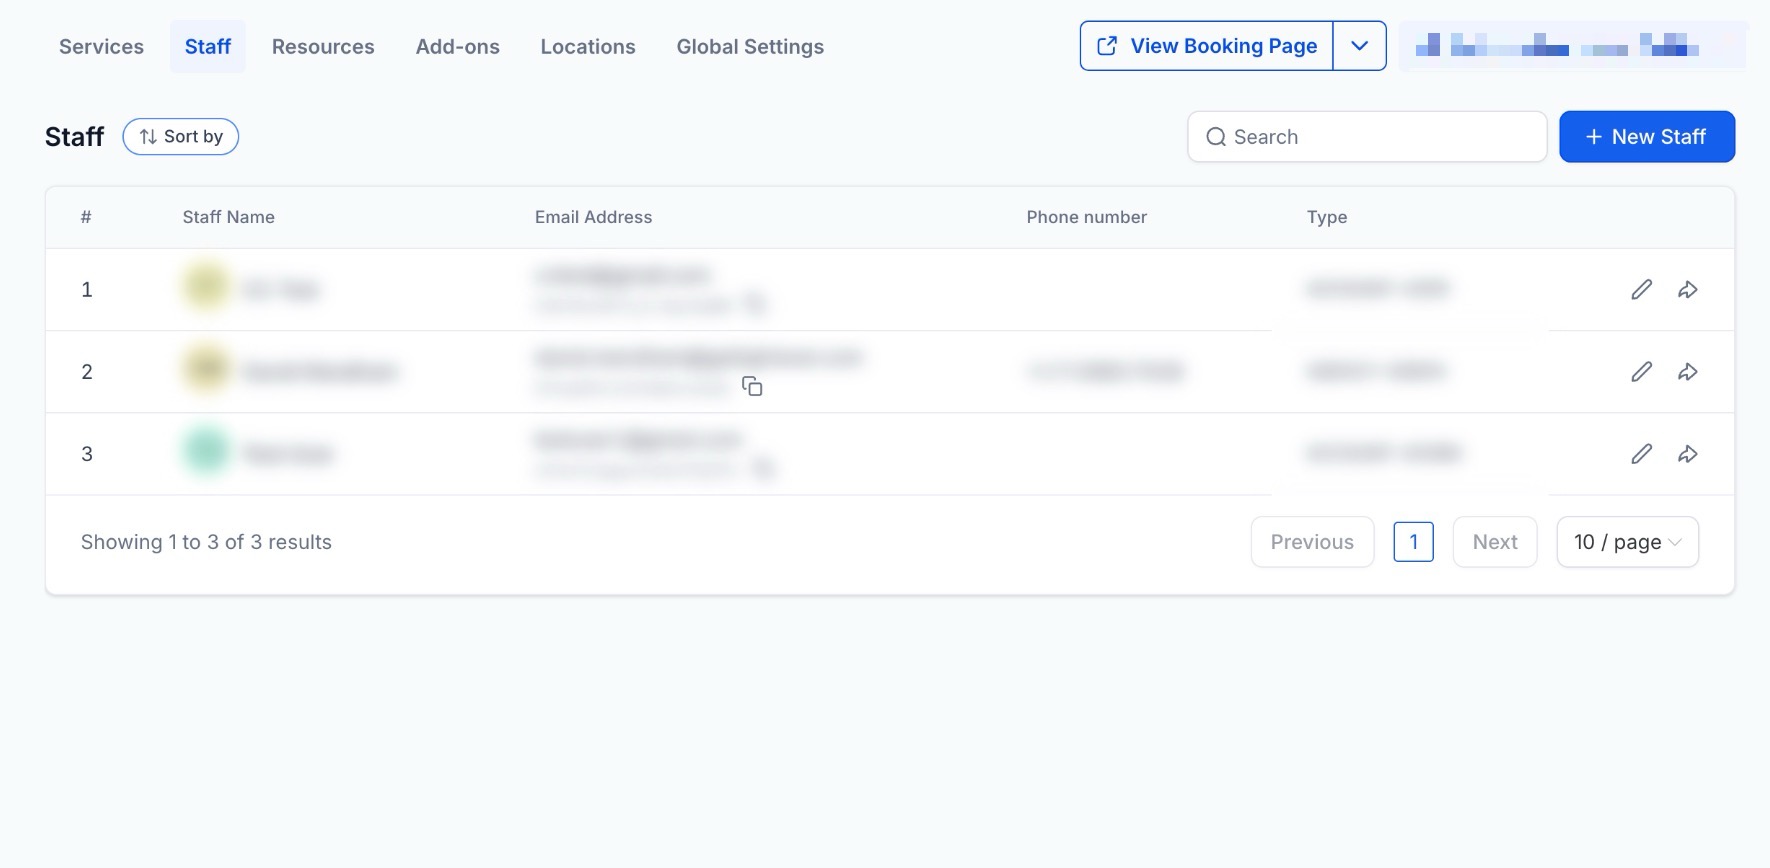The width and height of the screenshot is (1770, 868).
Task: Copy booking link for staff row 2
Action: tap(752, 386)
